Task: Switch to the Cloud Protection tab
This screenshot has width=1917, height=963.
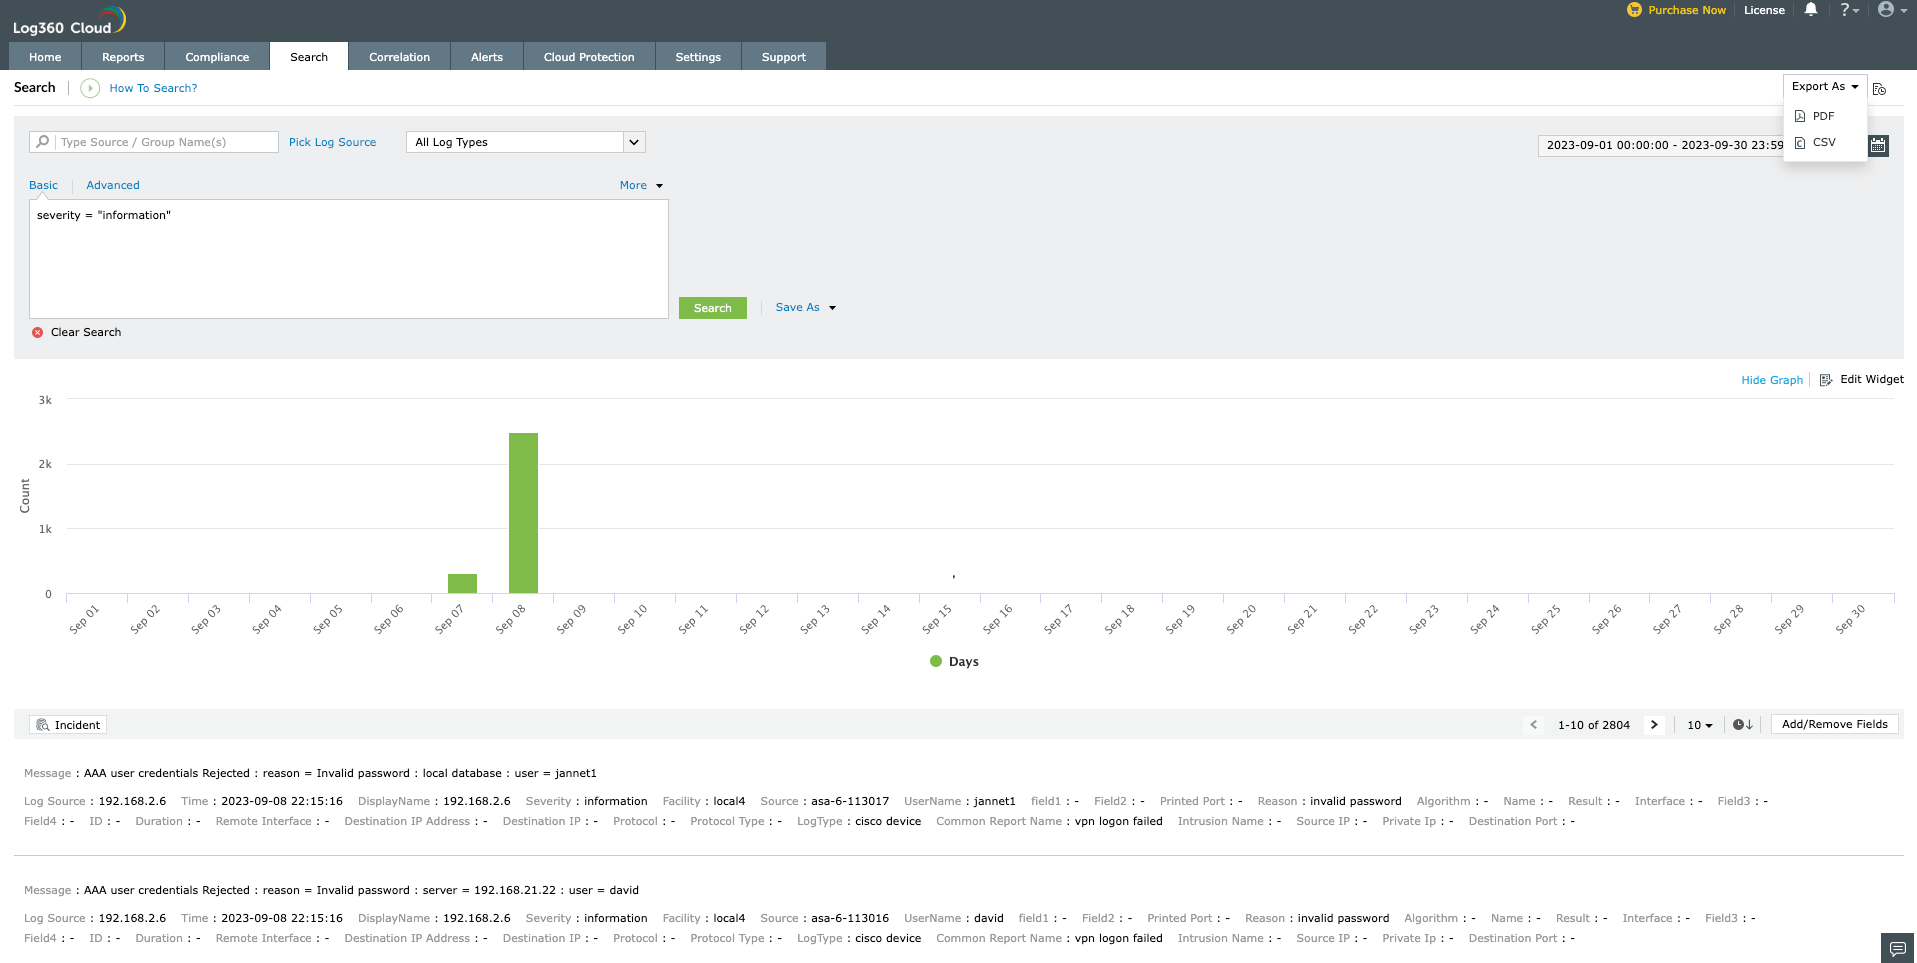Action: tap(589, 57)
